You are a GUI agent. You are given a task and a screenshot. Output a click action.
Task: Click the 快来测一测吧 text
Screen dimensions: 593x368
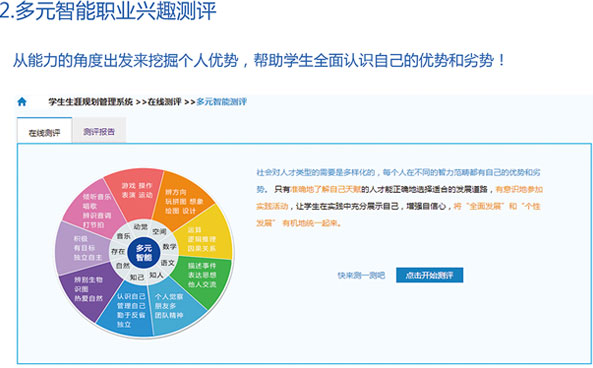tap(361, 275)
